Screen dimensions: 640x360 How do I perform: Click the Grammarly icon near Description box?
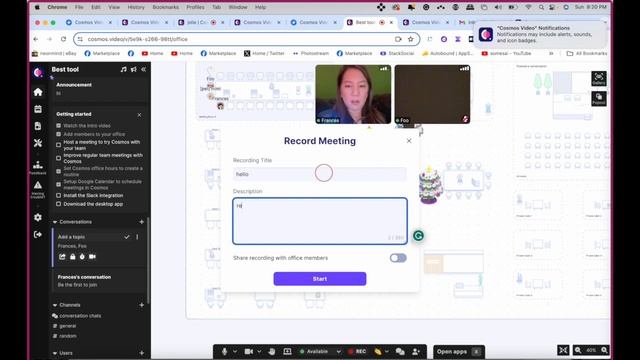418,236
